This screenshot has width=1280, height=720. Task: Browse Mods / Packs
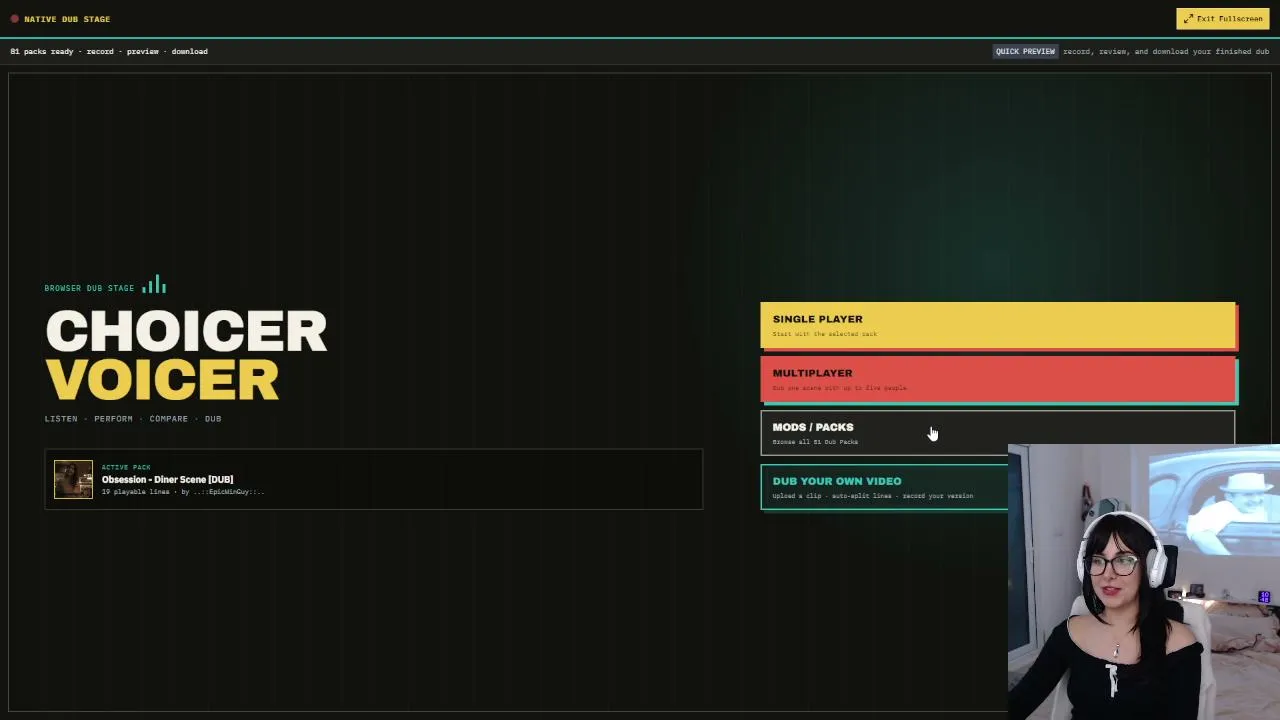[998, 433]
